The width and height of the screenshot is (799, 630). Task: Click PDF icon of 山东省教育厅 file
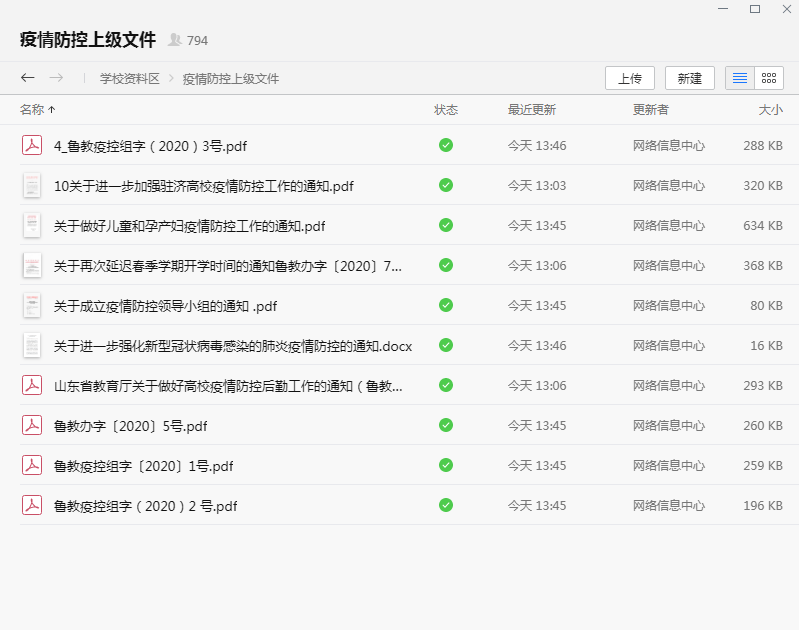point(32,385)
